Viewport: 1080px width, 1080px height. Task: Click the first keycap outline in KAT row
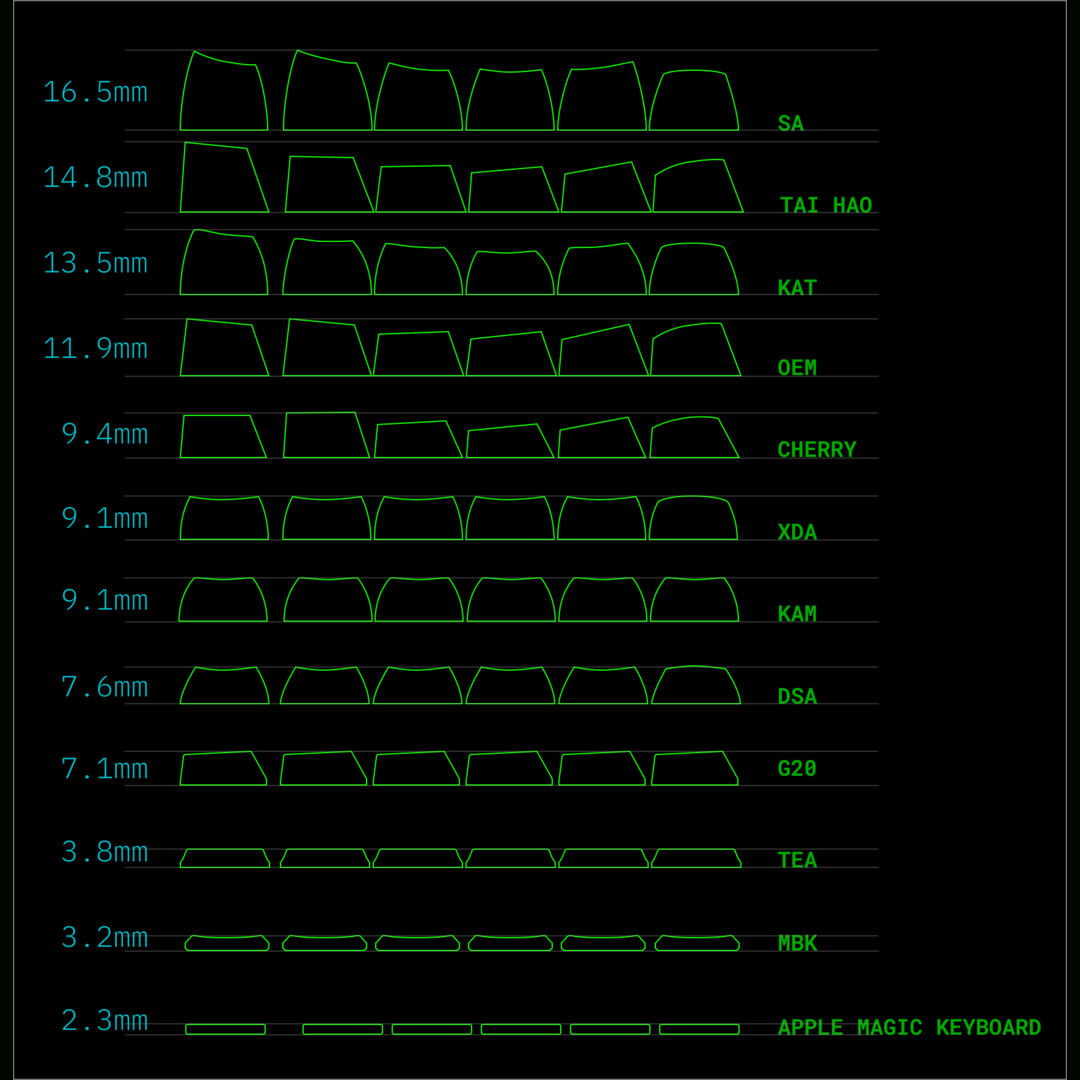coord(224,265)
